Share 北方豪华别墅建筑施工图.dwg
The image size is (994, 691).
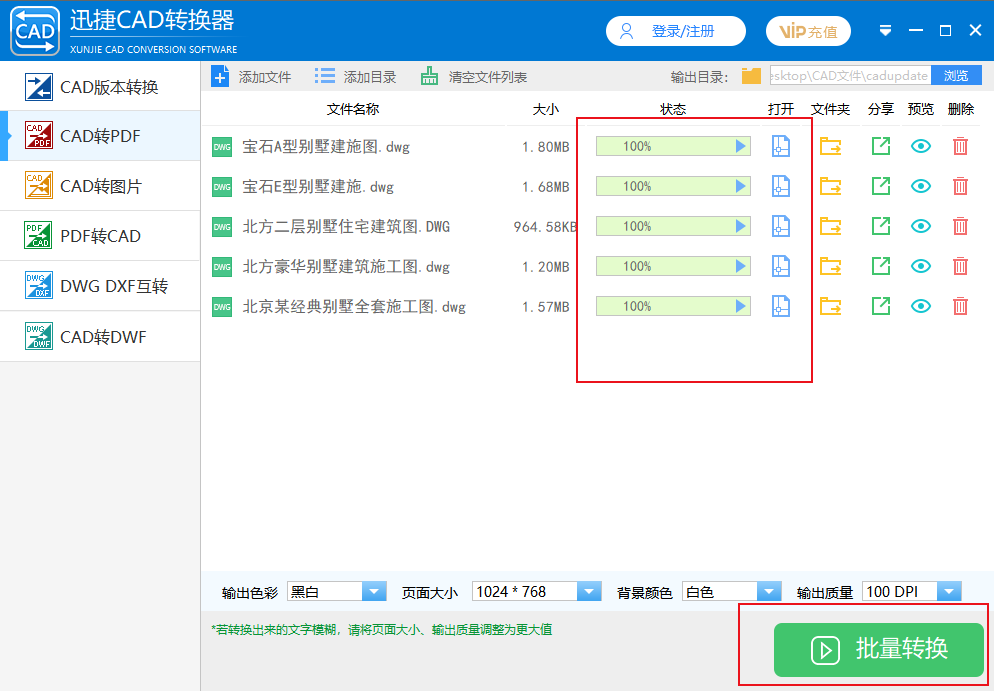[881, 266]
